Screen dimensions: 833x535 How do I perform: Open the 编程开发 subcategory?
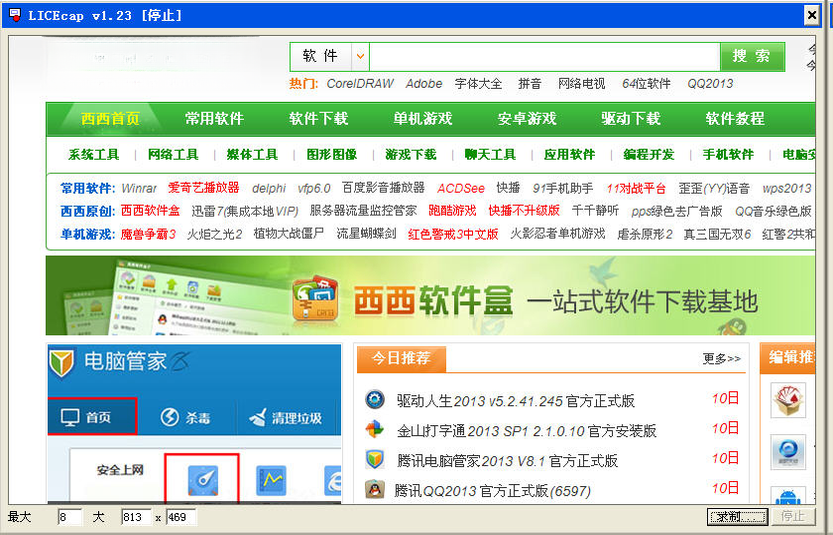point(649,155)
